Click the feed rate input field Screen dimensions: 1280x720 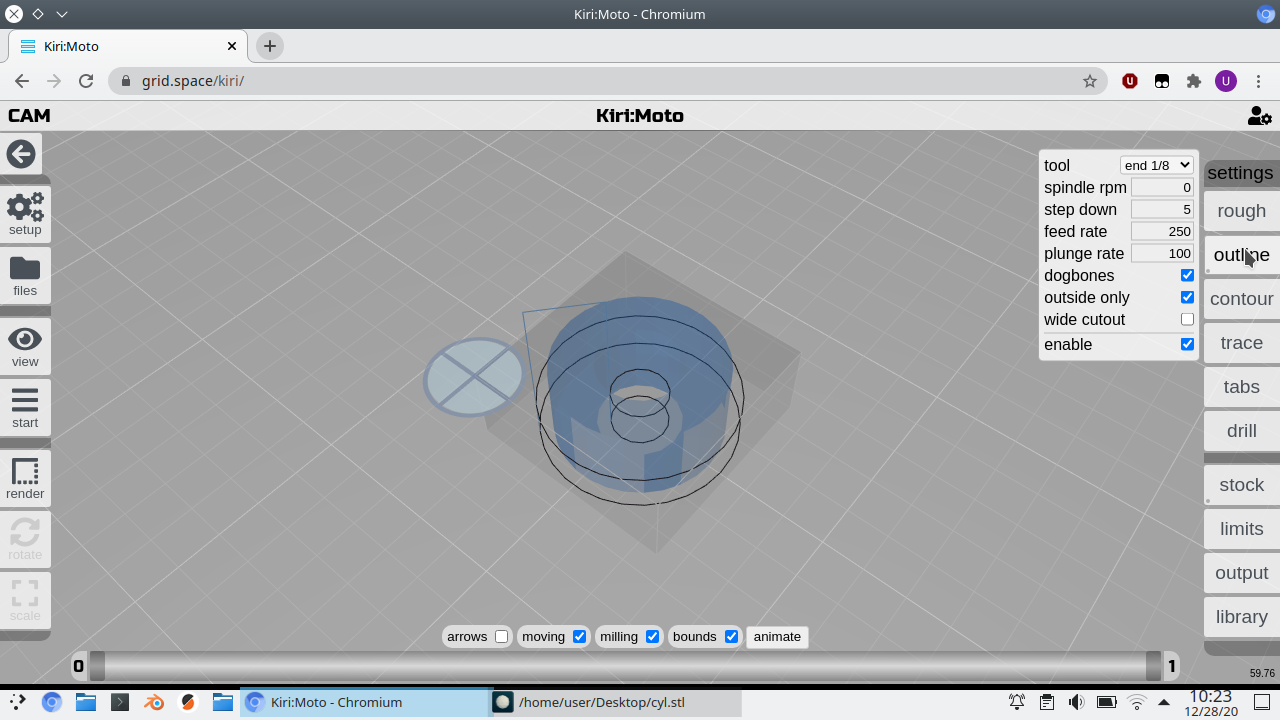tap(1161, 231)
